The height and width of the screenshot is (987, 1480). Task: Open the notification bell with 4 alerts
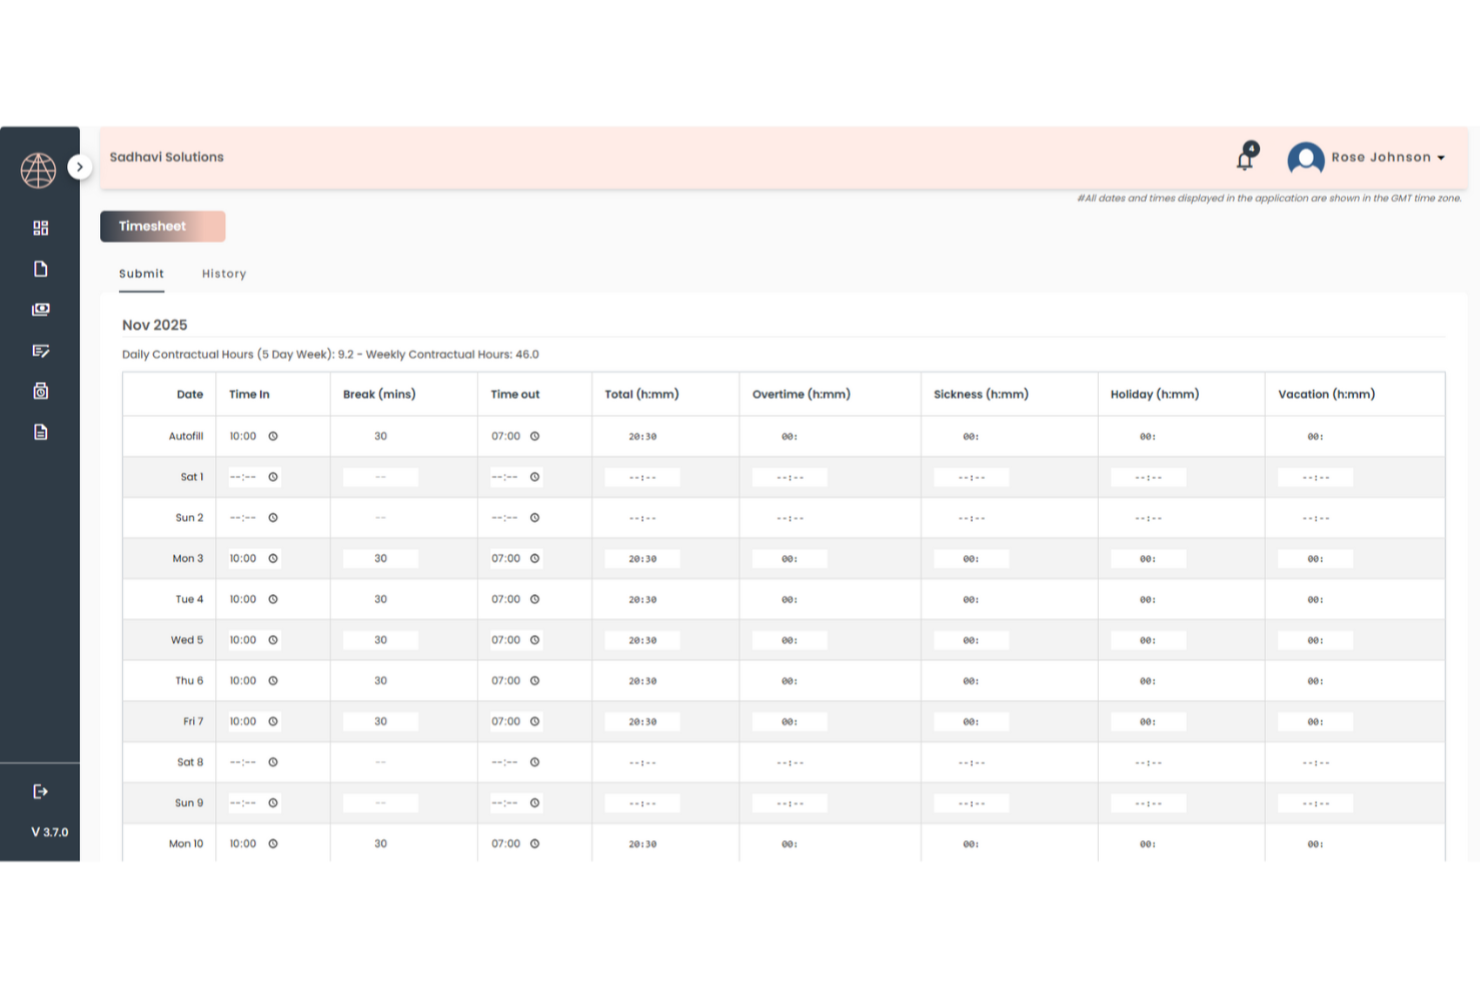(1244, 157)
